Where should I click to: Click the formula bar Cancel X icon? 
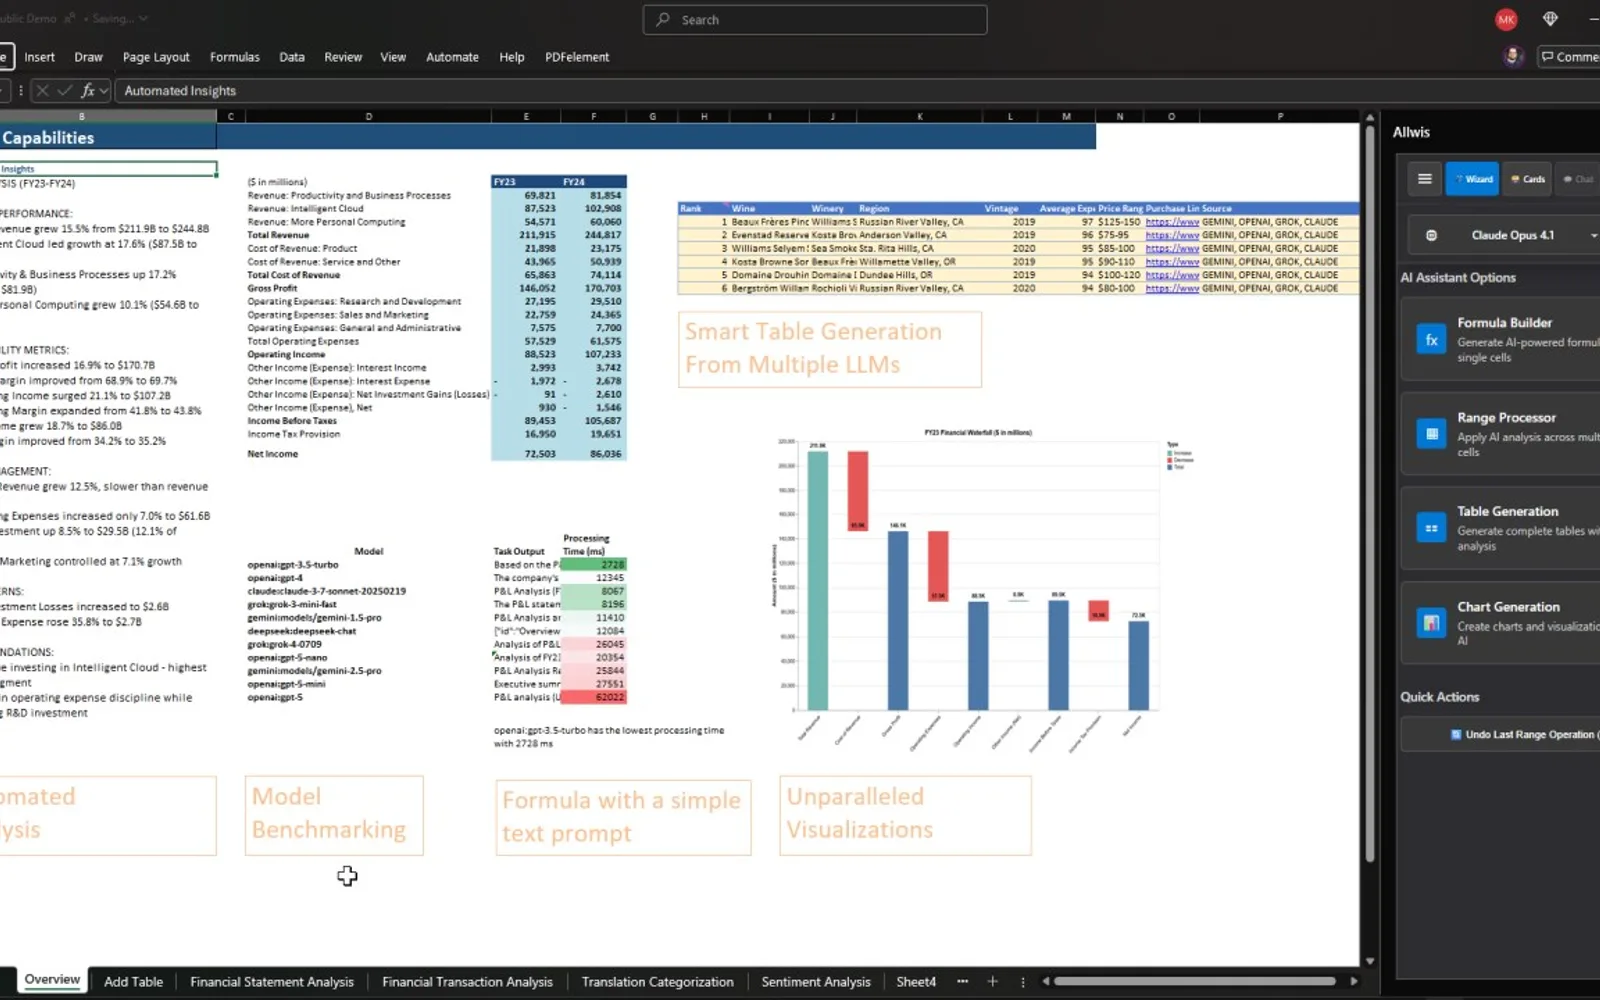pos(42,90)
